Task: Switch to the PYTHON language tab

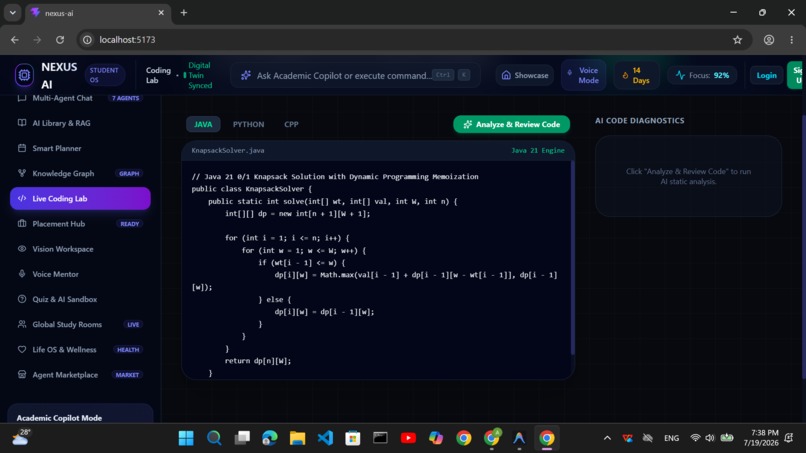Action: point(248,124)
